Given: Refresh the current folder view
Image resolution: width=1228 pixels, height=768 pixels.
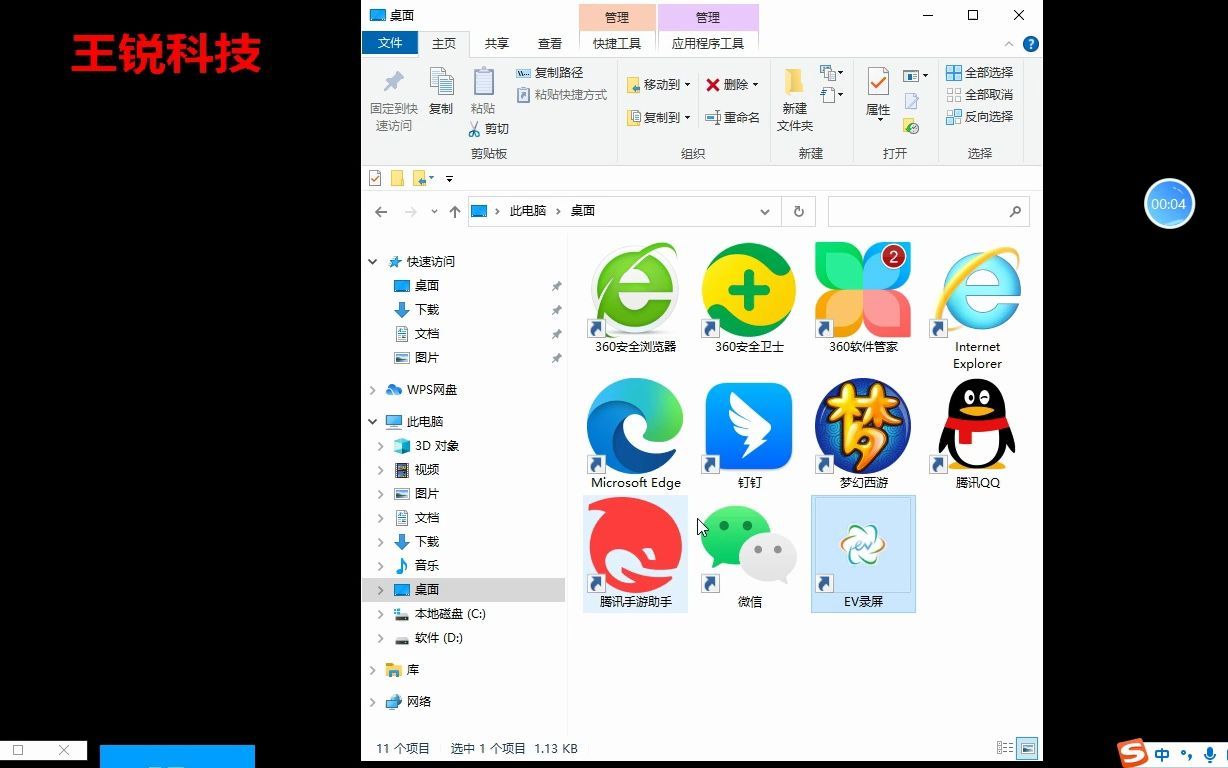Looking at the screenshot, I should click(x=798, y=212).
